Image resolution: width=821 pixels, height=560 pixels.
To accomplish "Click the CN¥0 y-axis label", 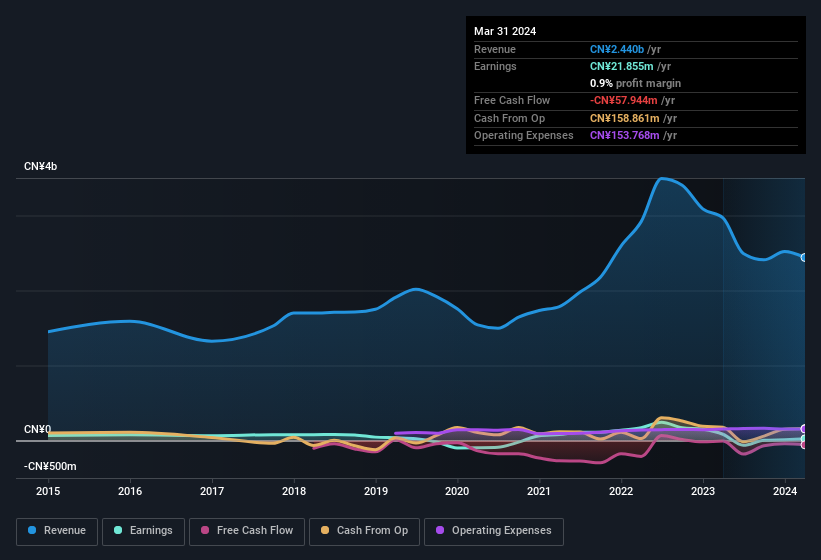I will pyautogui.click(x=38, y=430).
